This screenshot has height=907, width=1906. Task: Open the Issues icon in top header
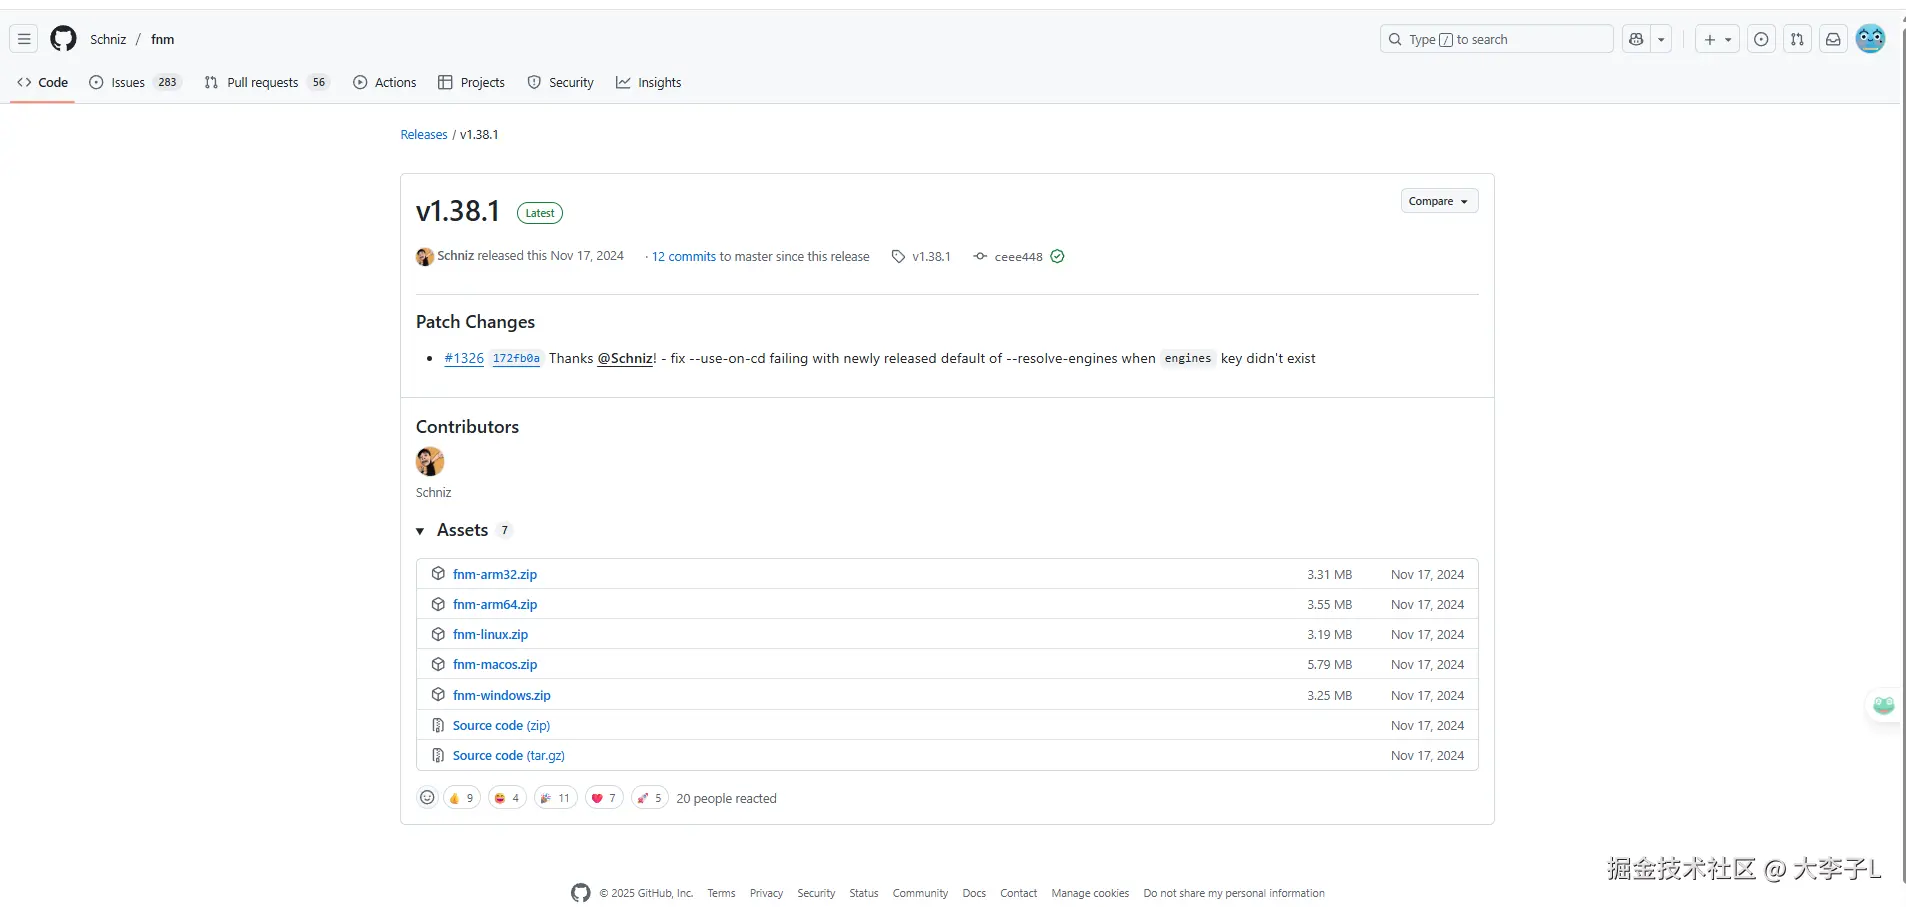coord(1761,39)
